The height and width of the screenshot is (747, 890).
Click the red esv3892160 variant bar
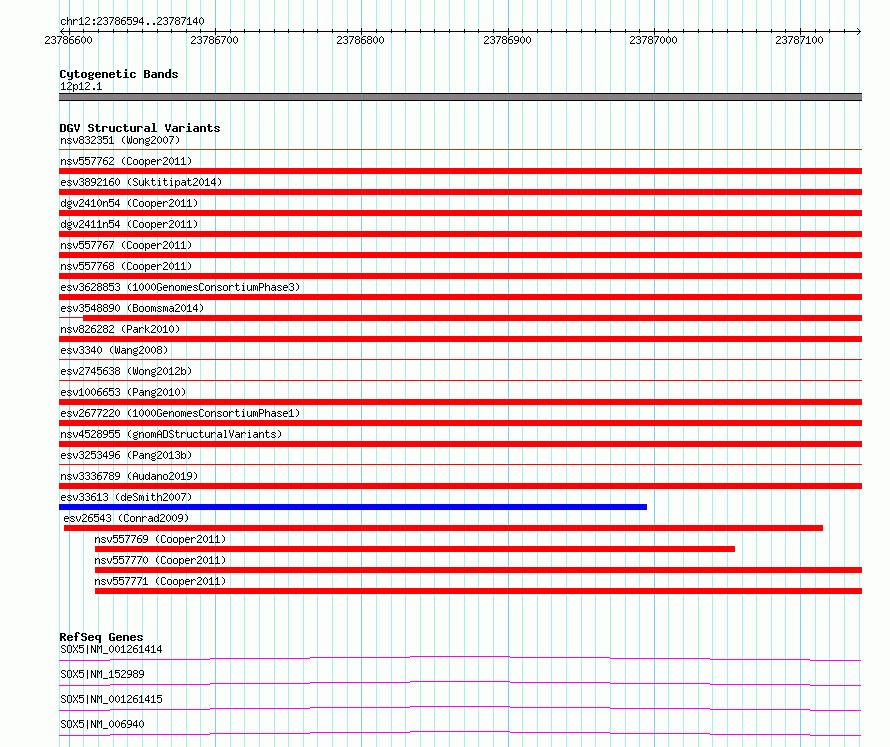pyautogui.click(x=460, y=192)
